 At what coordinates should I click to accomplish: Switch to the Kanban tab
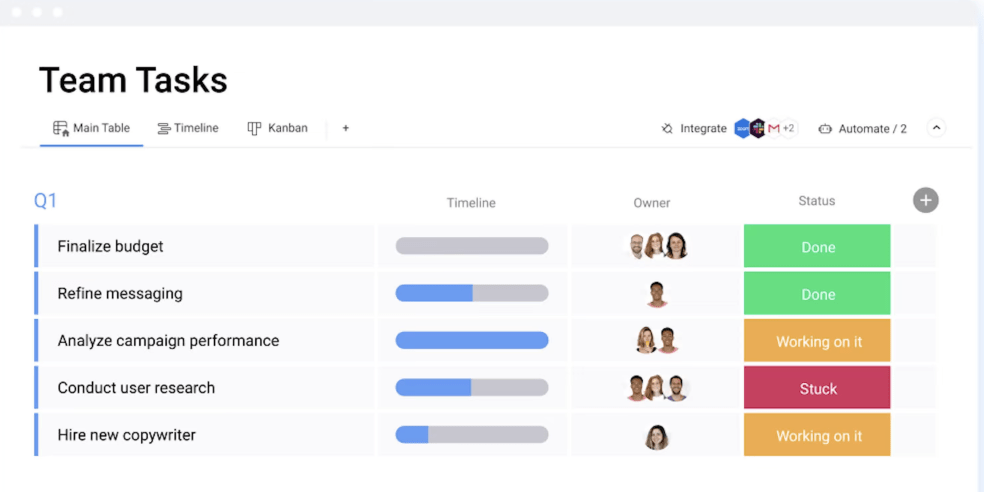[x=278, y=128]
